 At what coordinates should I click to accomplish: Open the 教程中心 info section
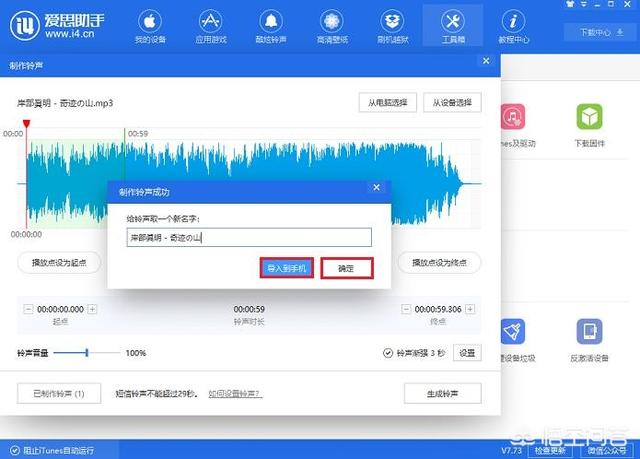click(x=513, y=27)
